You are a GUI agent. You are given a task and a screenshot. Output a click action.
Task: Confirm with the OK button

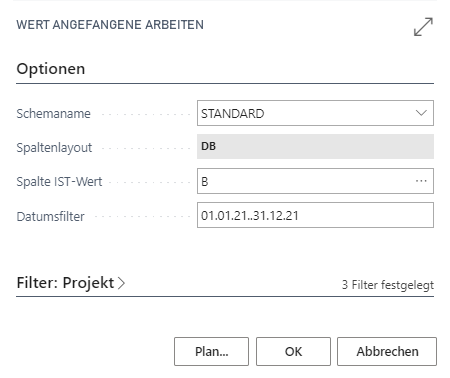click(293, 351)
